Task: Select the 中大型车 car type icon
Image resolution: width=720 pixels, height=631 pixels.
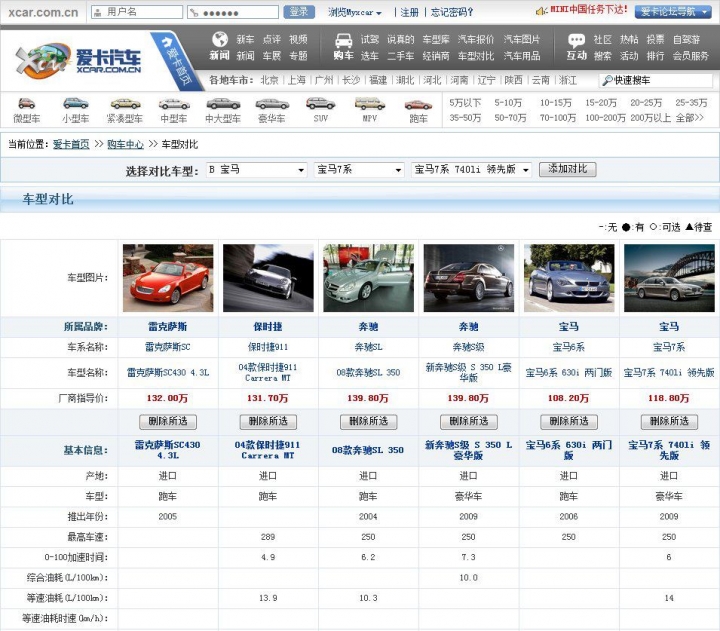Action: click(223, 104)
